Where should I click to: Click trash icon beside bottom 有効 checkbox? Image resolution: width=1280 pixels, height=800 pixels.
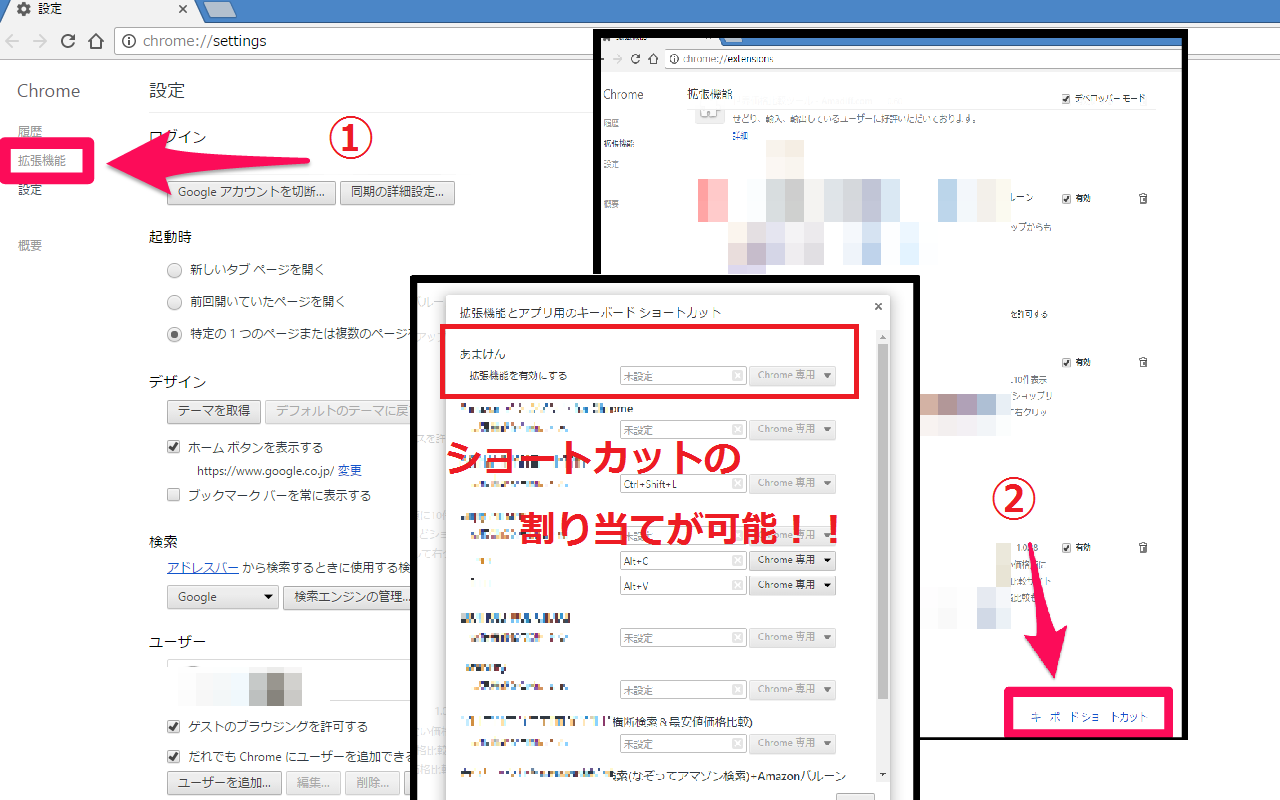1143,547
